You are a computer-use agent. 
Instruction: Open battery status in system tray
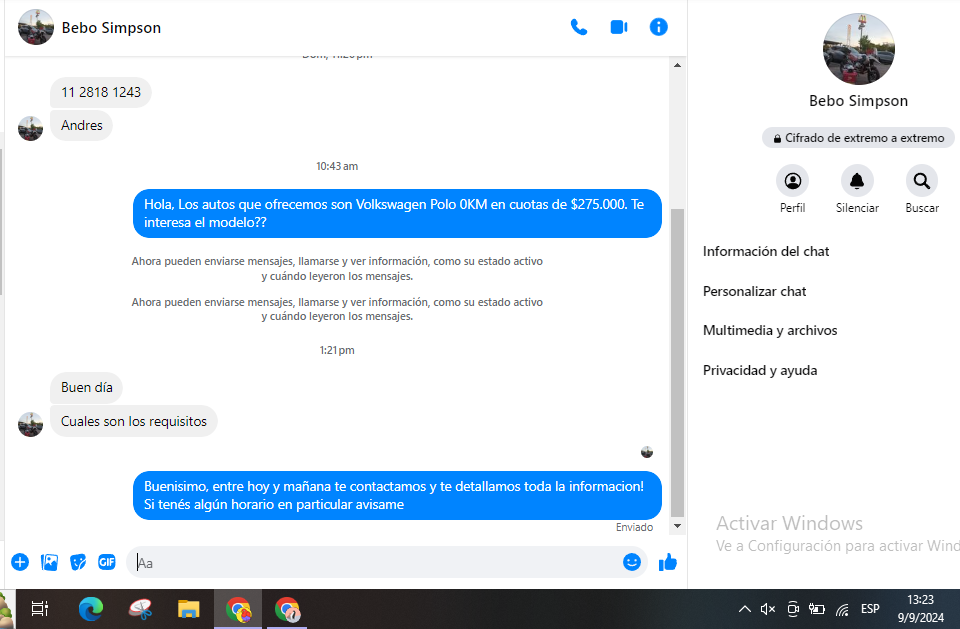(x=817, y=609)
